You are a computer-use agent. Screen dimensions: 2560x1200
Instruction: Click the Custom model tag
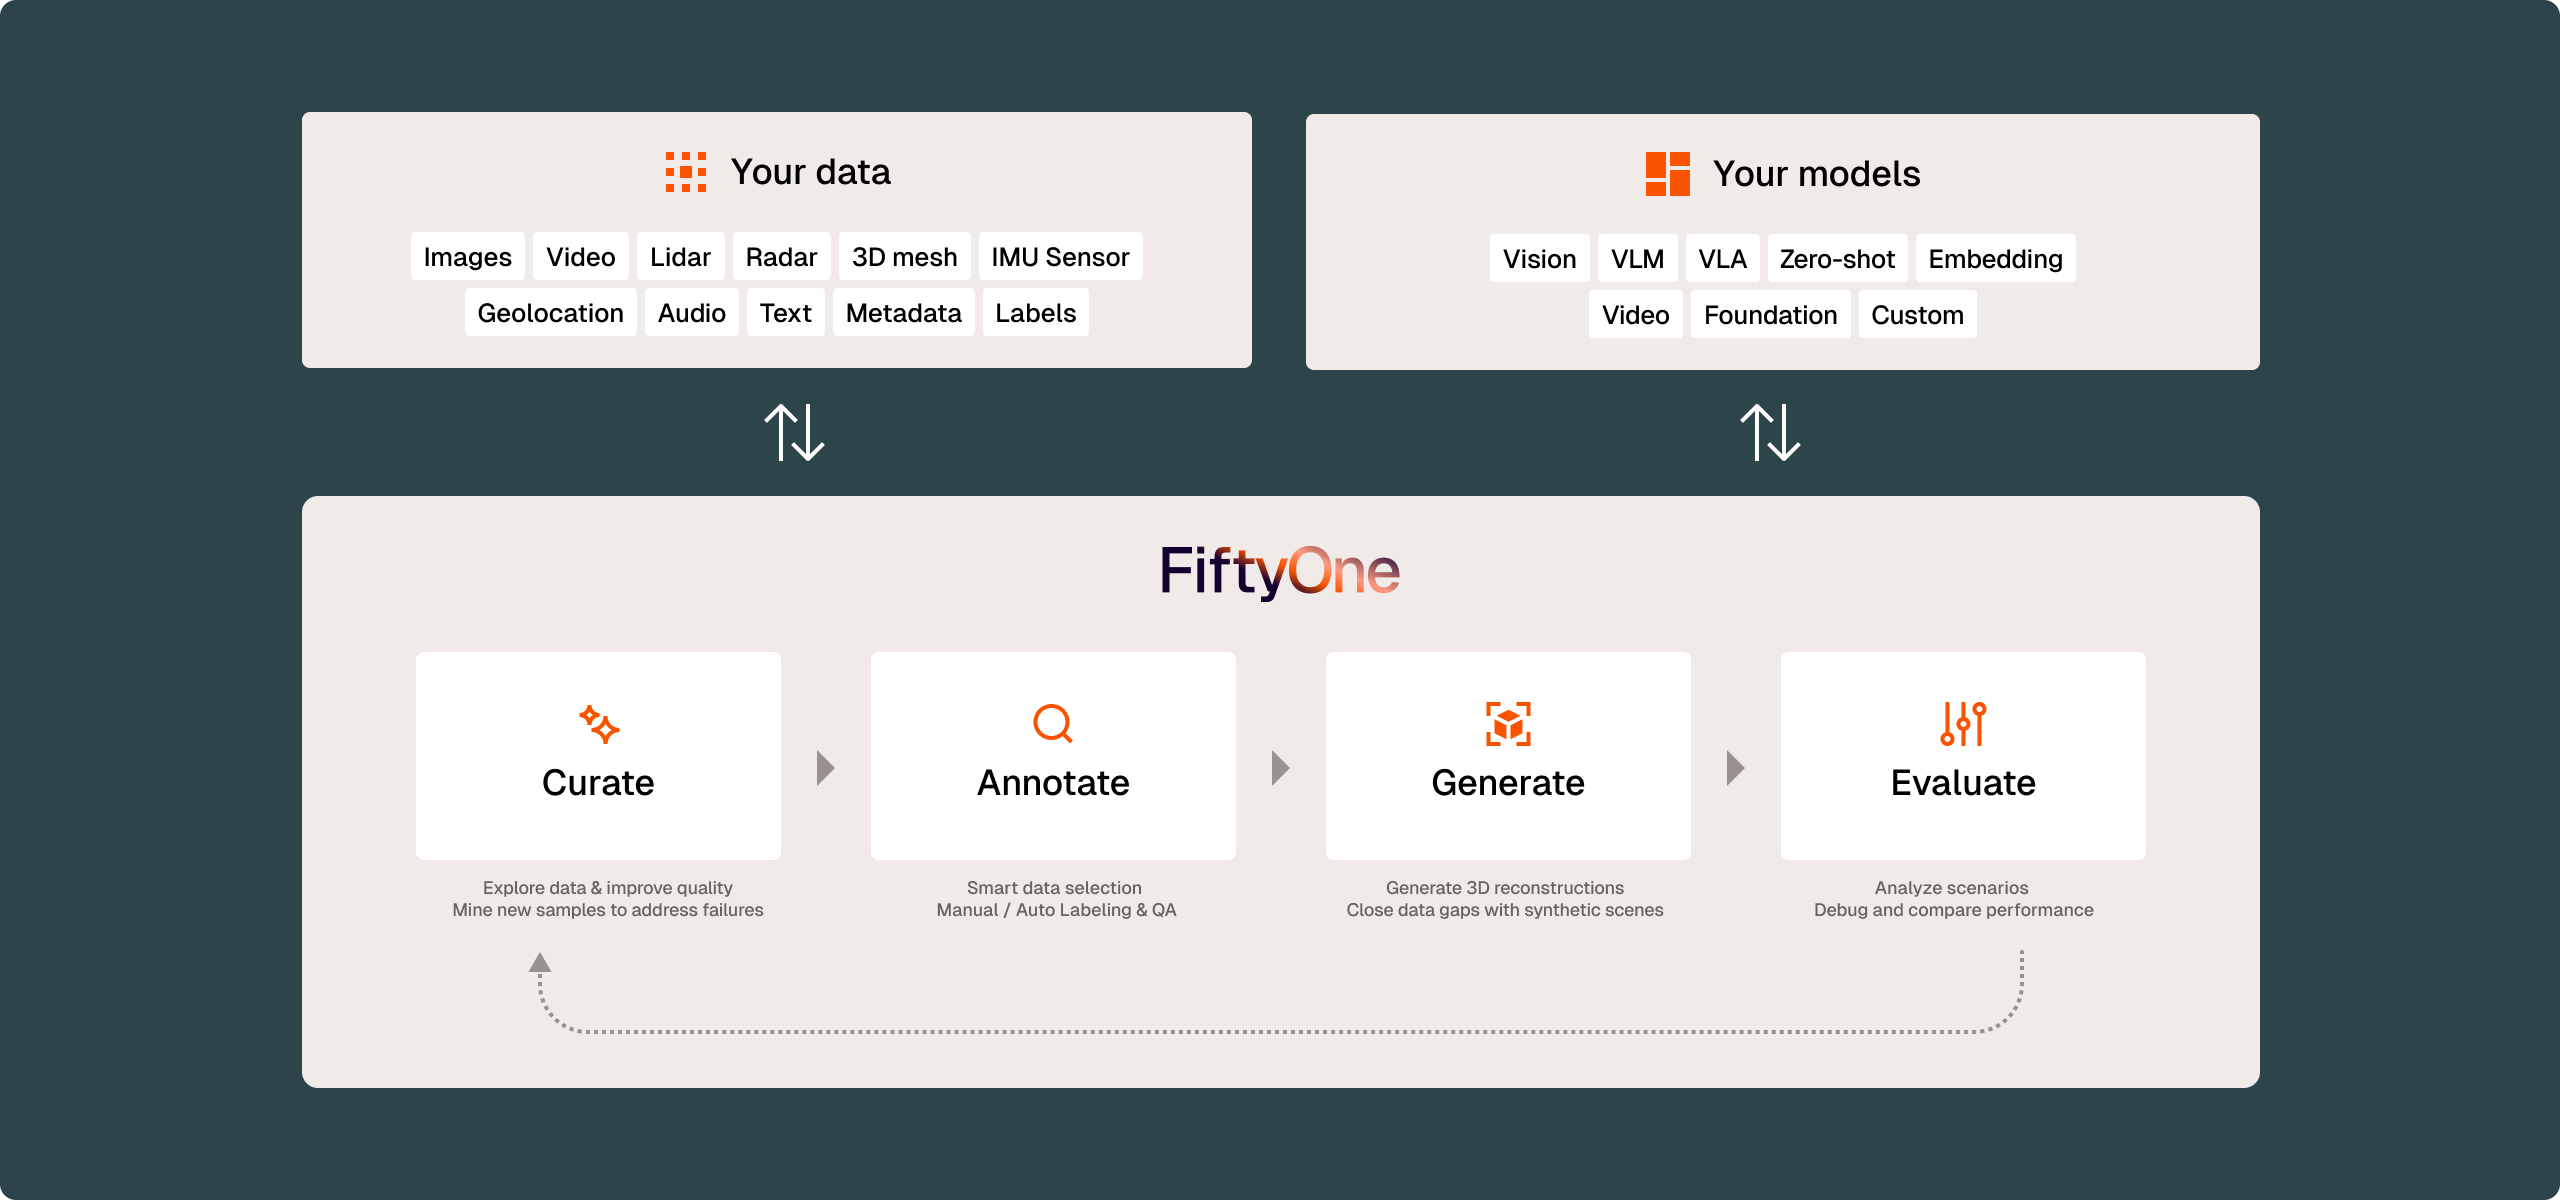(1917, 315)
